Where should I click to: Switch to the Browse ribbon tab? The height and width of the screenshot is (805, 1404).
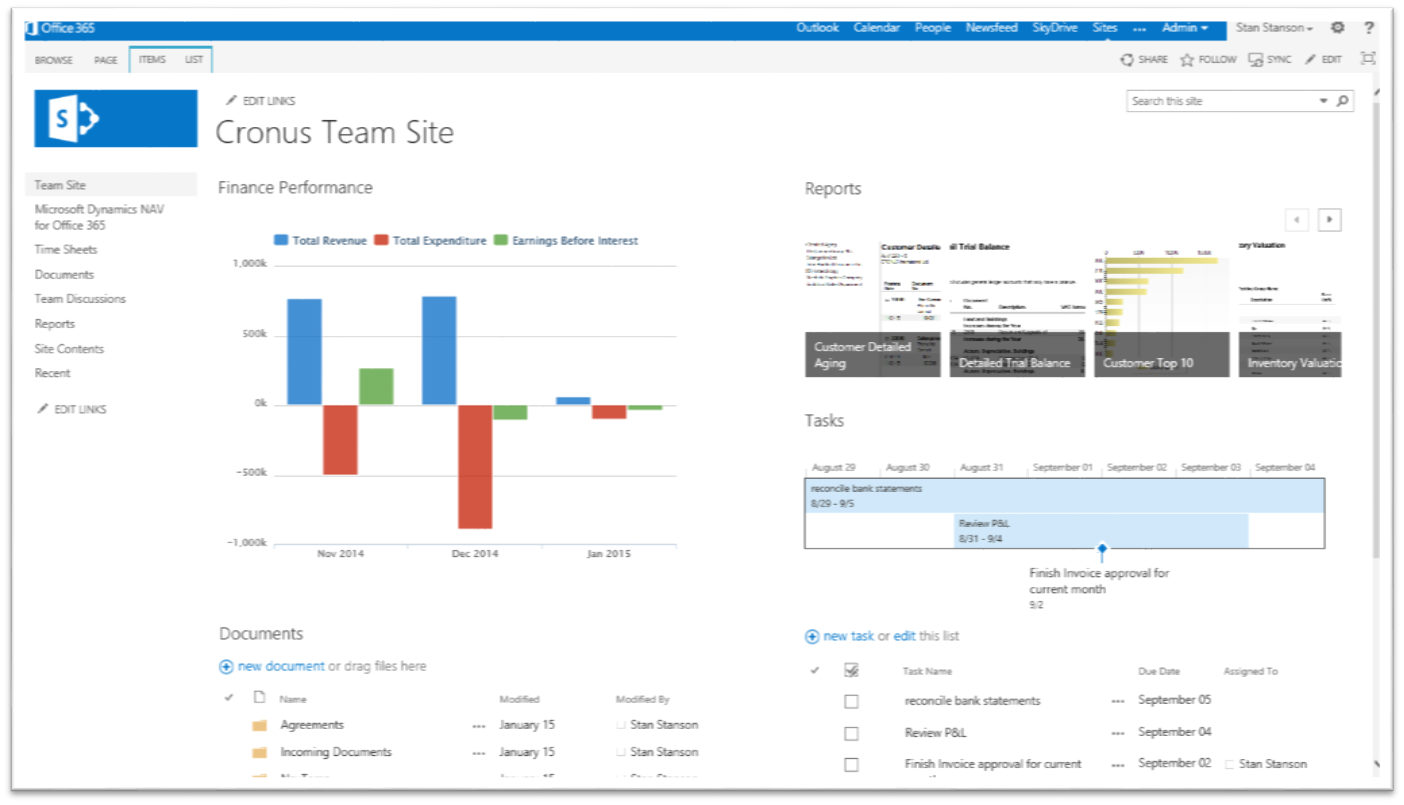coord(54,60)
